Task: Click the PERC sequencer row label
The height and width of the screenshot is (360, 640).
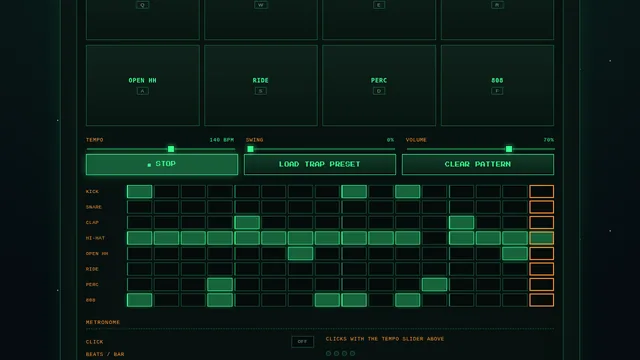Action: click(92, 284)
